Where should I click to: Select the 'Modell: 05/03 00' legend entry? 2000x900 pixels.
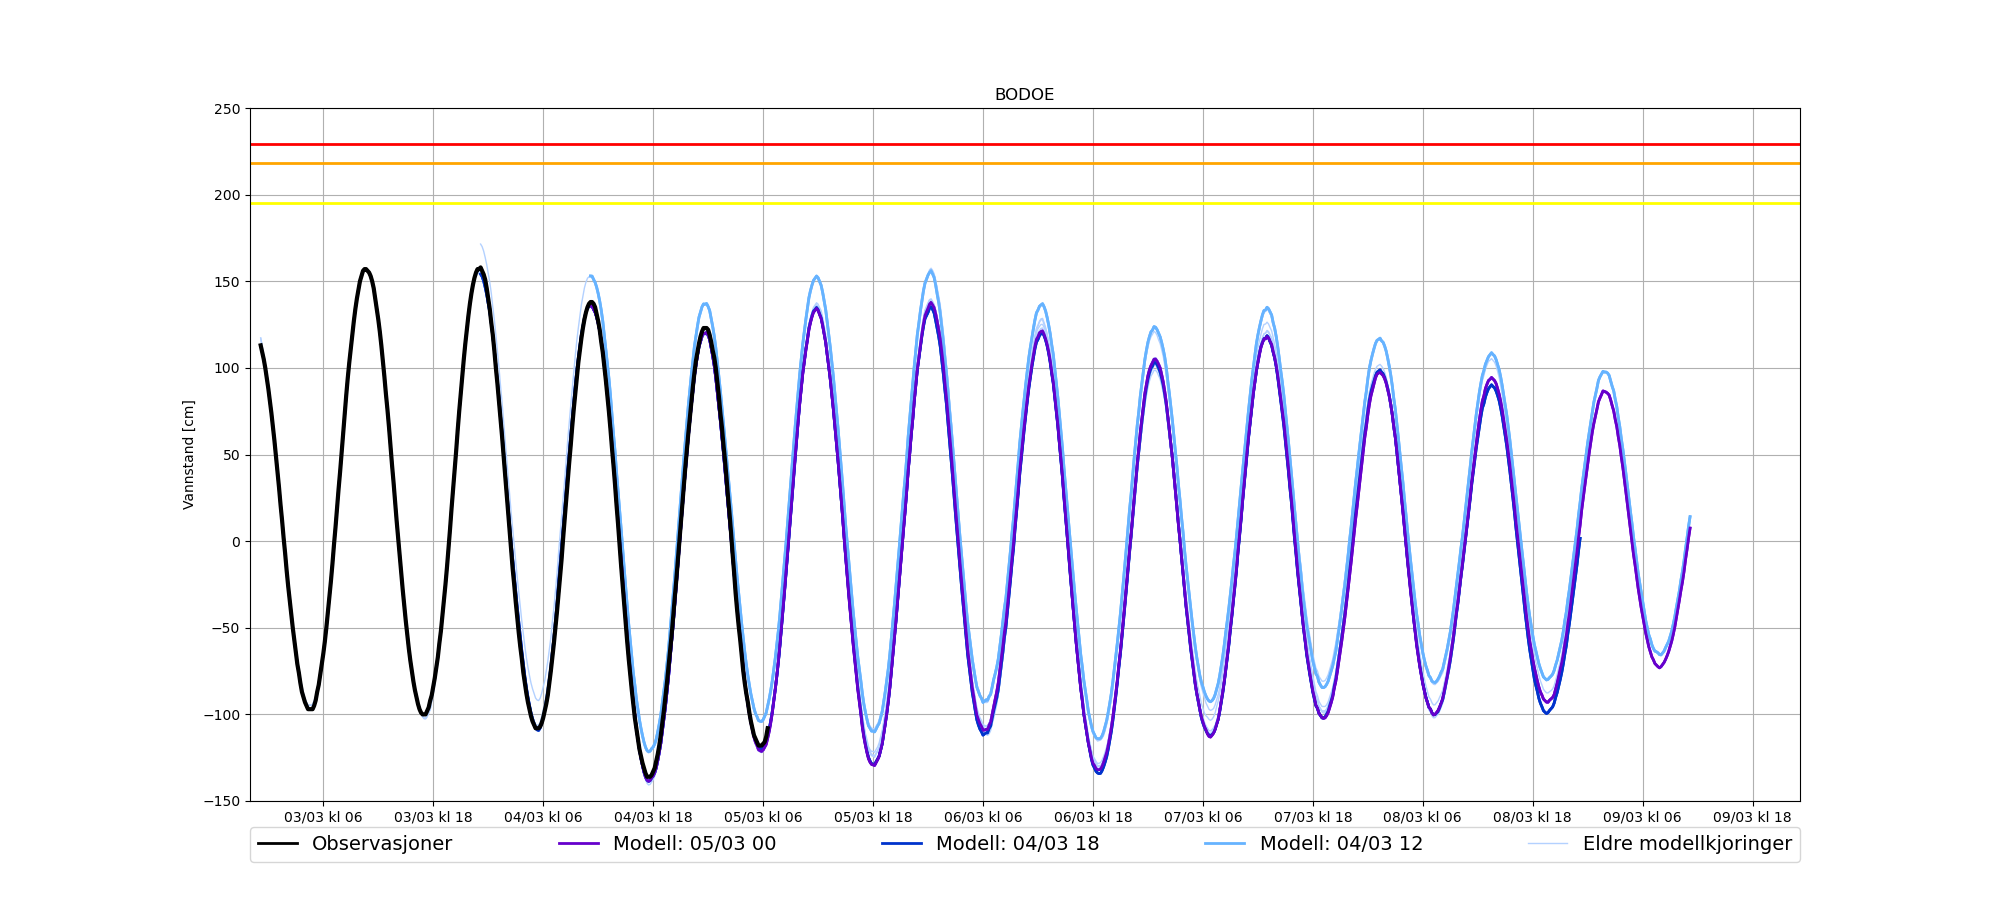694,844
